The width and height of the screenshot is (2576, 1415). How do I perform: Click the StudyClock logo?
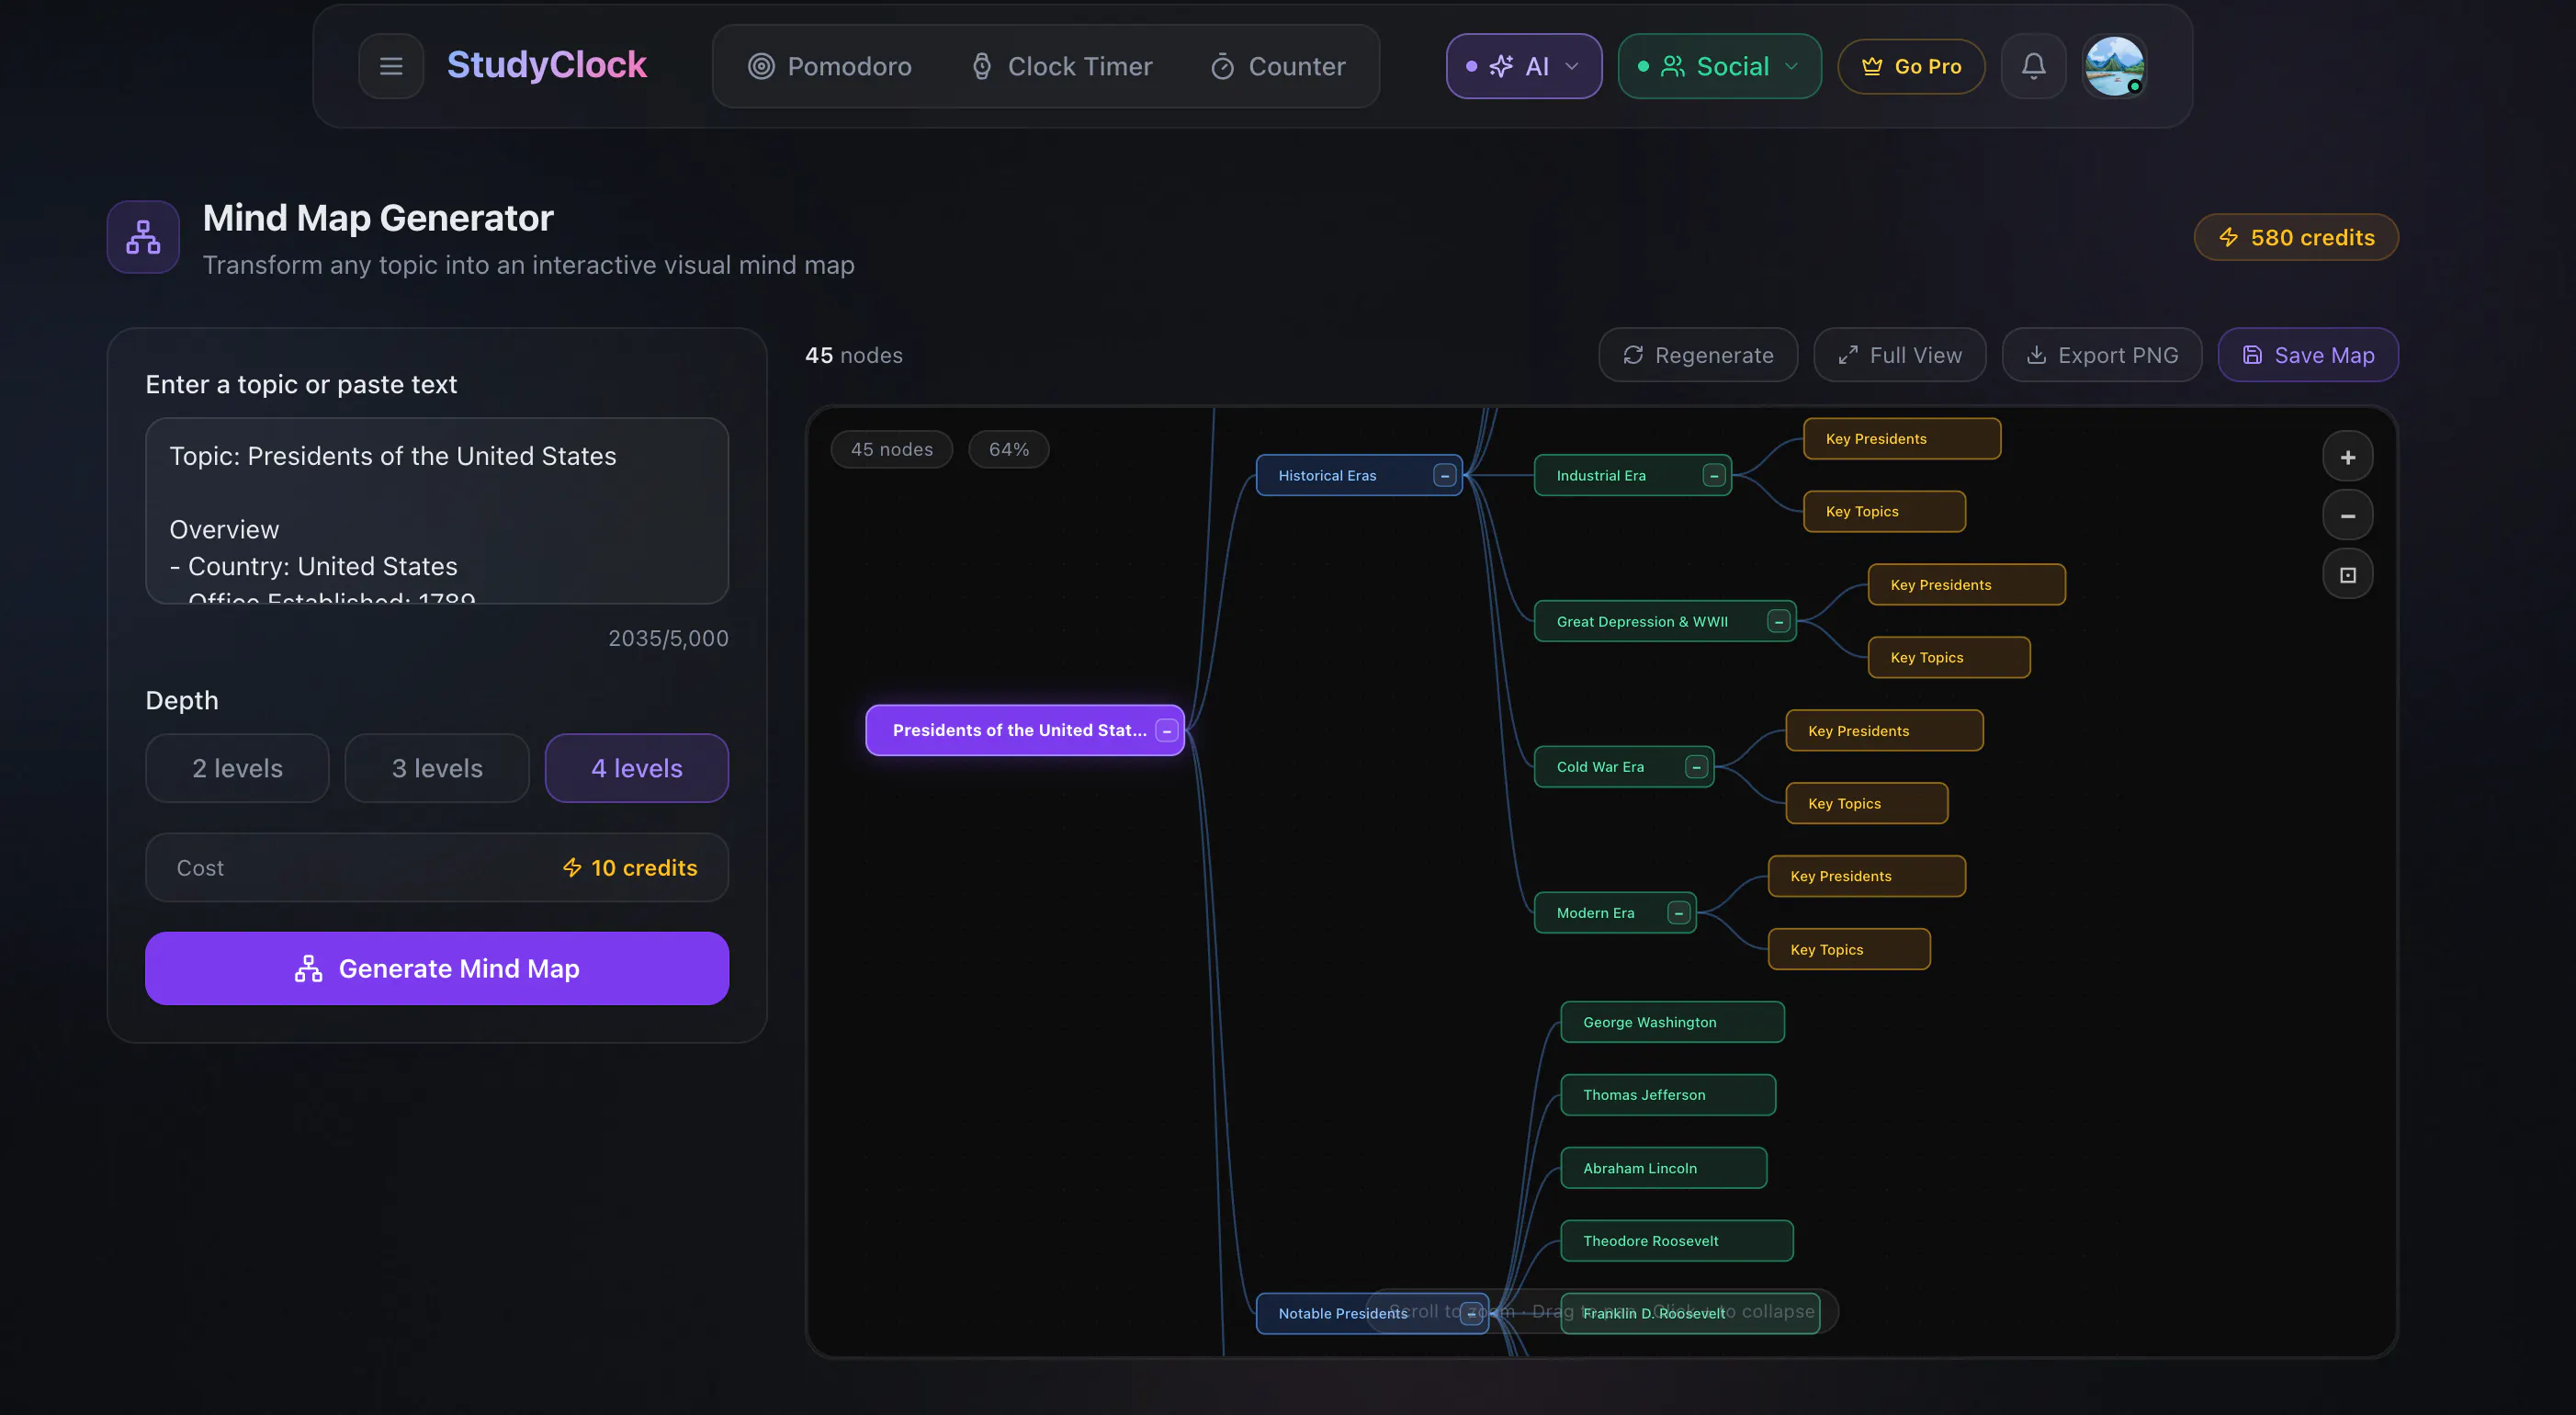(x=546, y=65)
